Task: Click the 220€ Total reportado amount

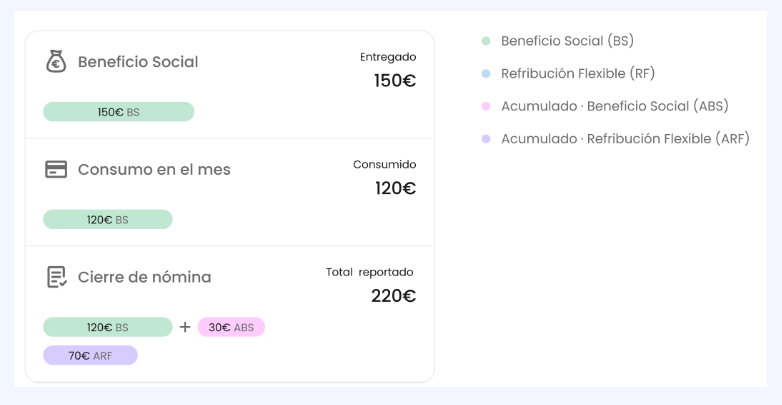Action: pyautogui.click(x=393, y=296)
